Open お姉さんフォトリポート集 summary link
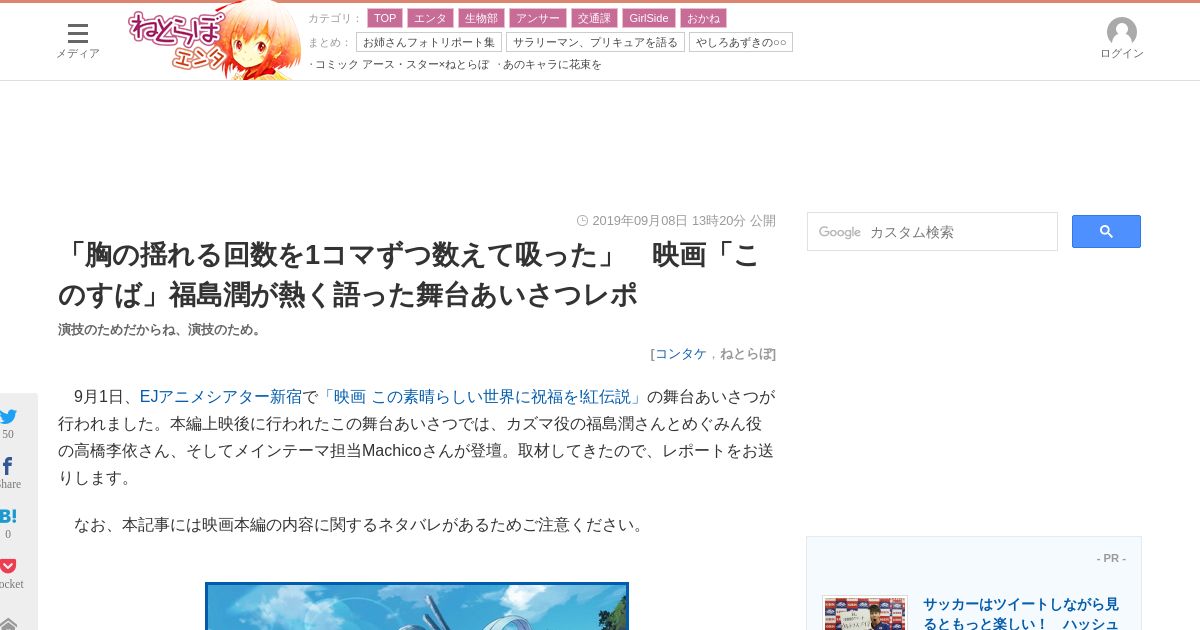Screen dimensions: 1200x630 click(429, 42)
